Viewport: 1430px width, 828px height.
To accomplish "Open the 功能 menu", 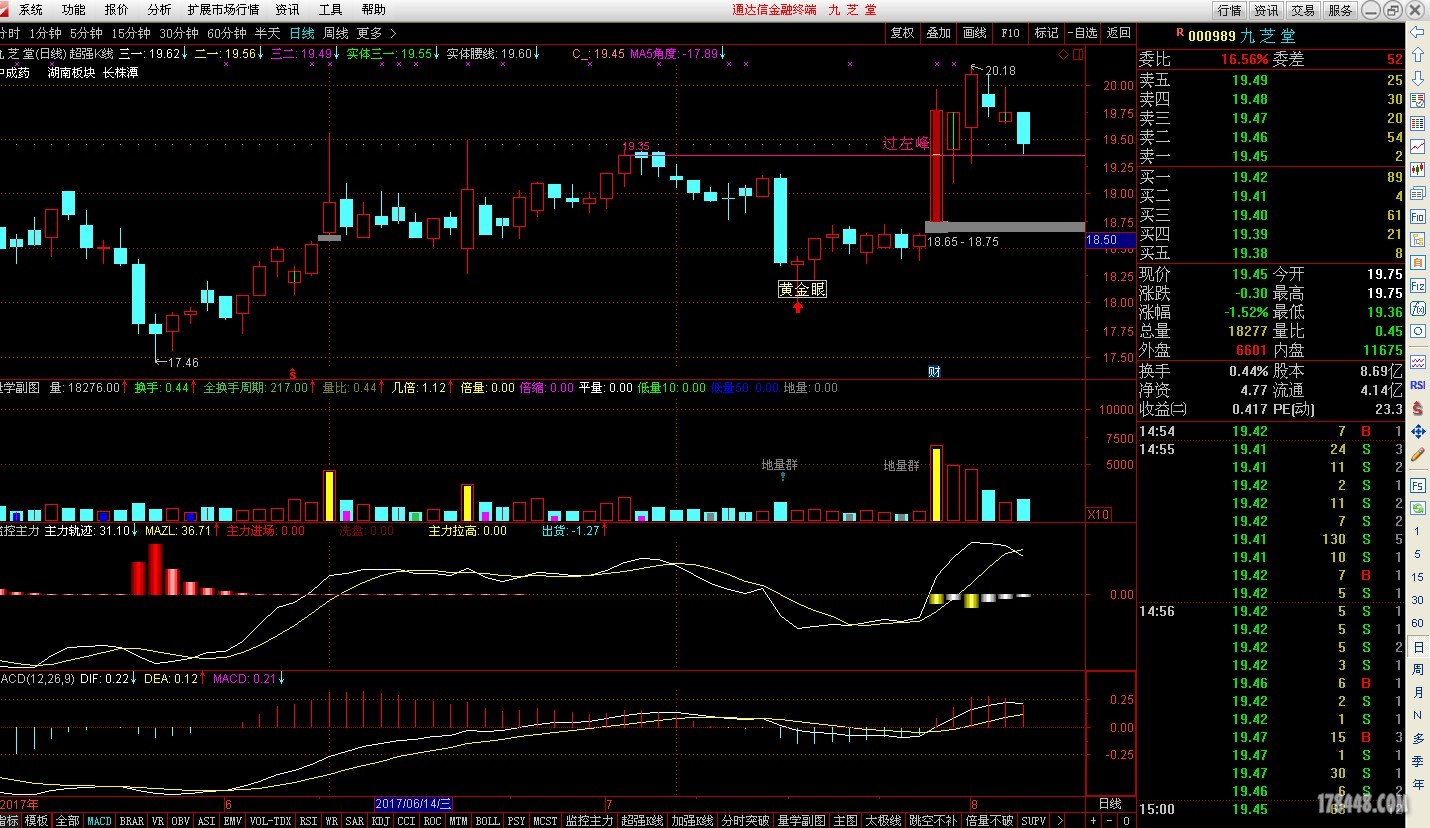I will pyautogui.click(x=73, y=10).
